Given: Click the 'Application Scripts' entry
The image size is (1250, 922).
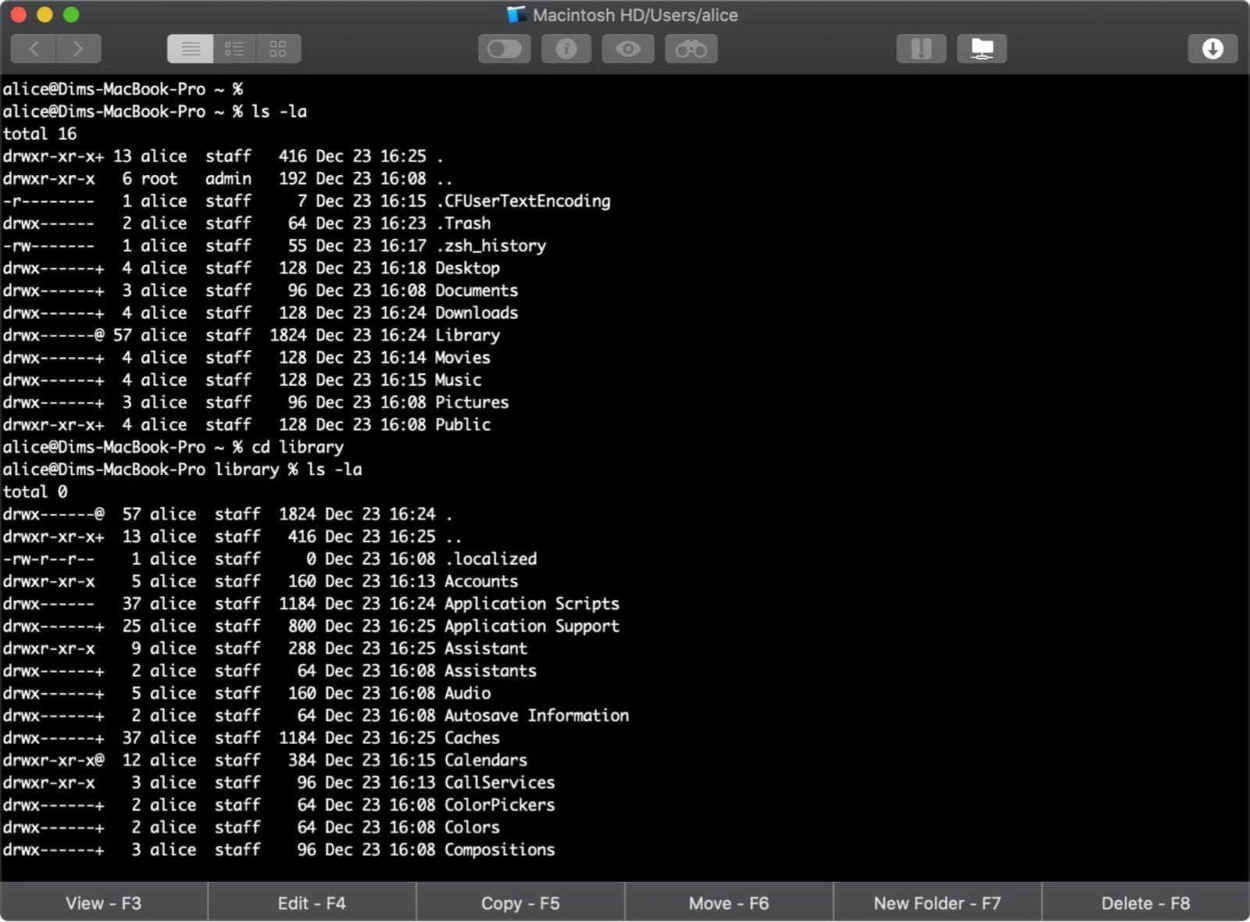Looking at the screenshot, I should [x=532, y=604].
